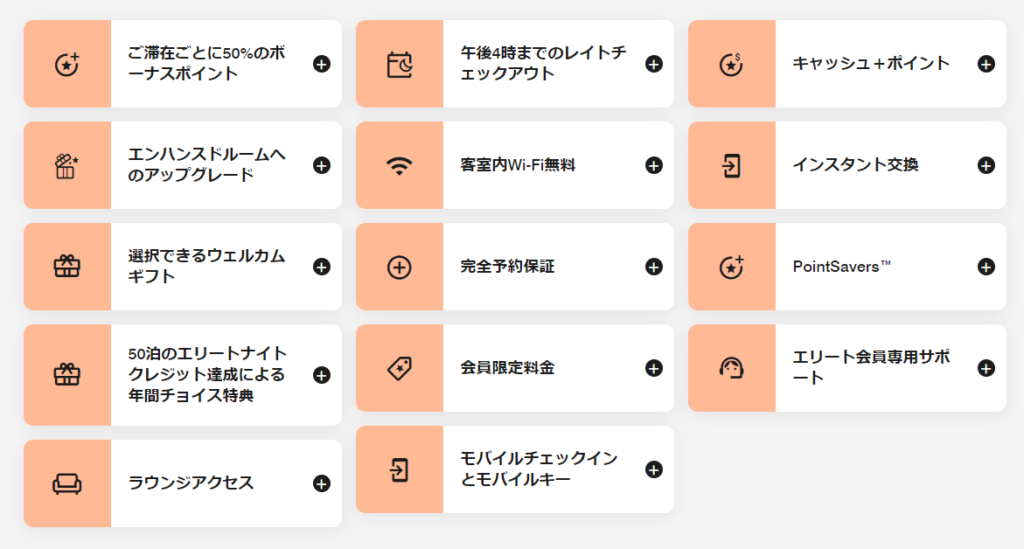The image size is (1024, 549).
Task: Expand the PointSavers section
Action: click(x=985, y=267)
